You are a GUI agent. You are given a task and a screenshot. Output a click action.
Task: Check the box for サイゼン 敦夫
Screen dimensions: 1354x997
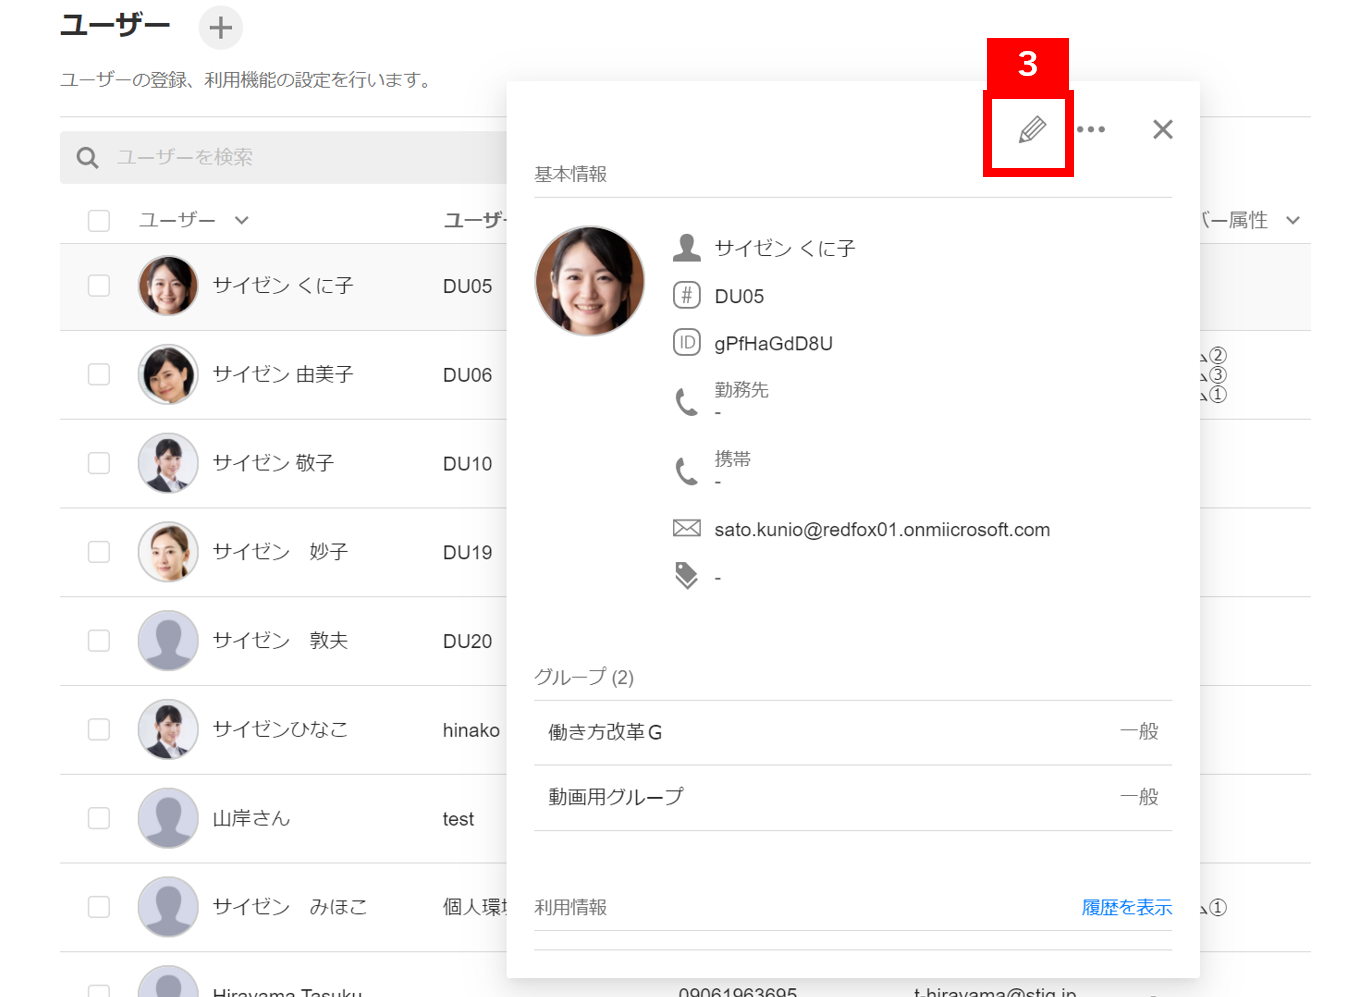point(99,640)
